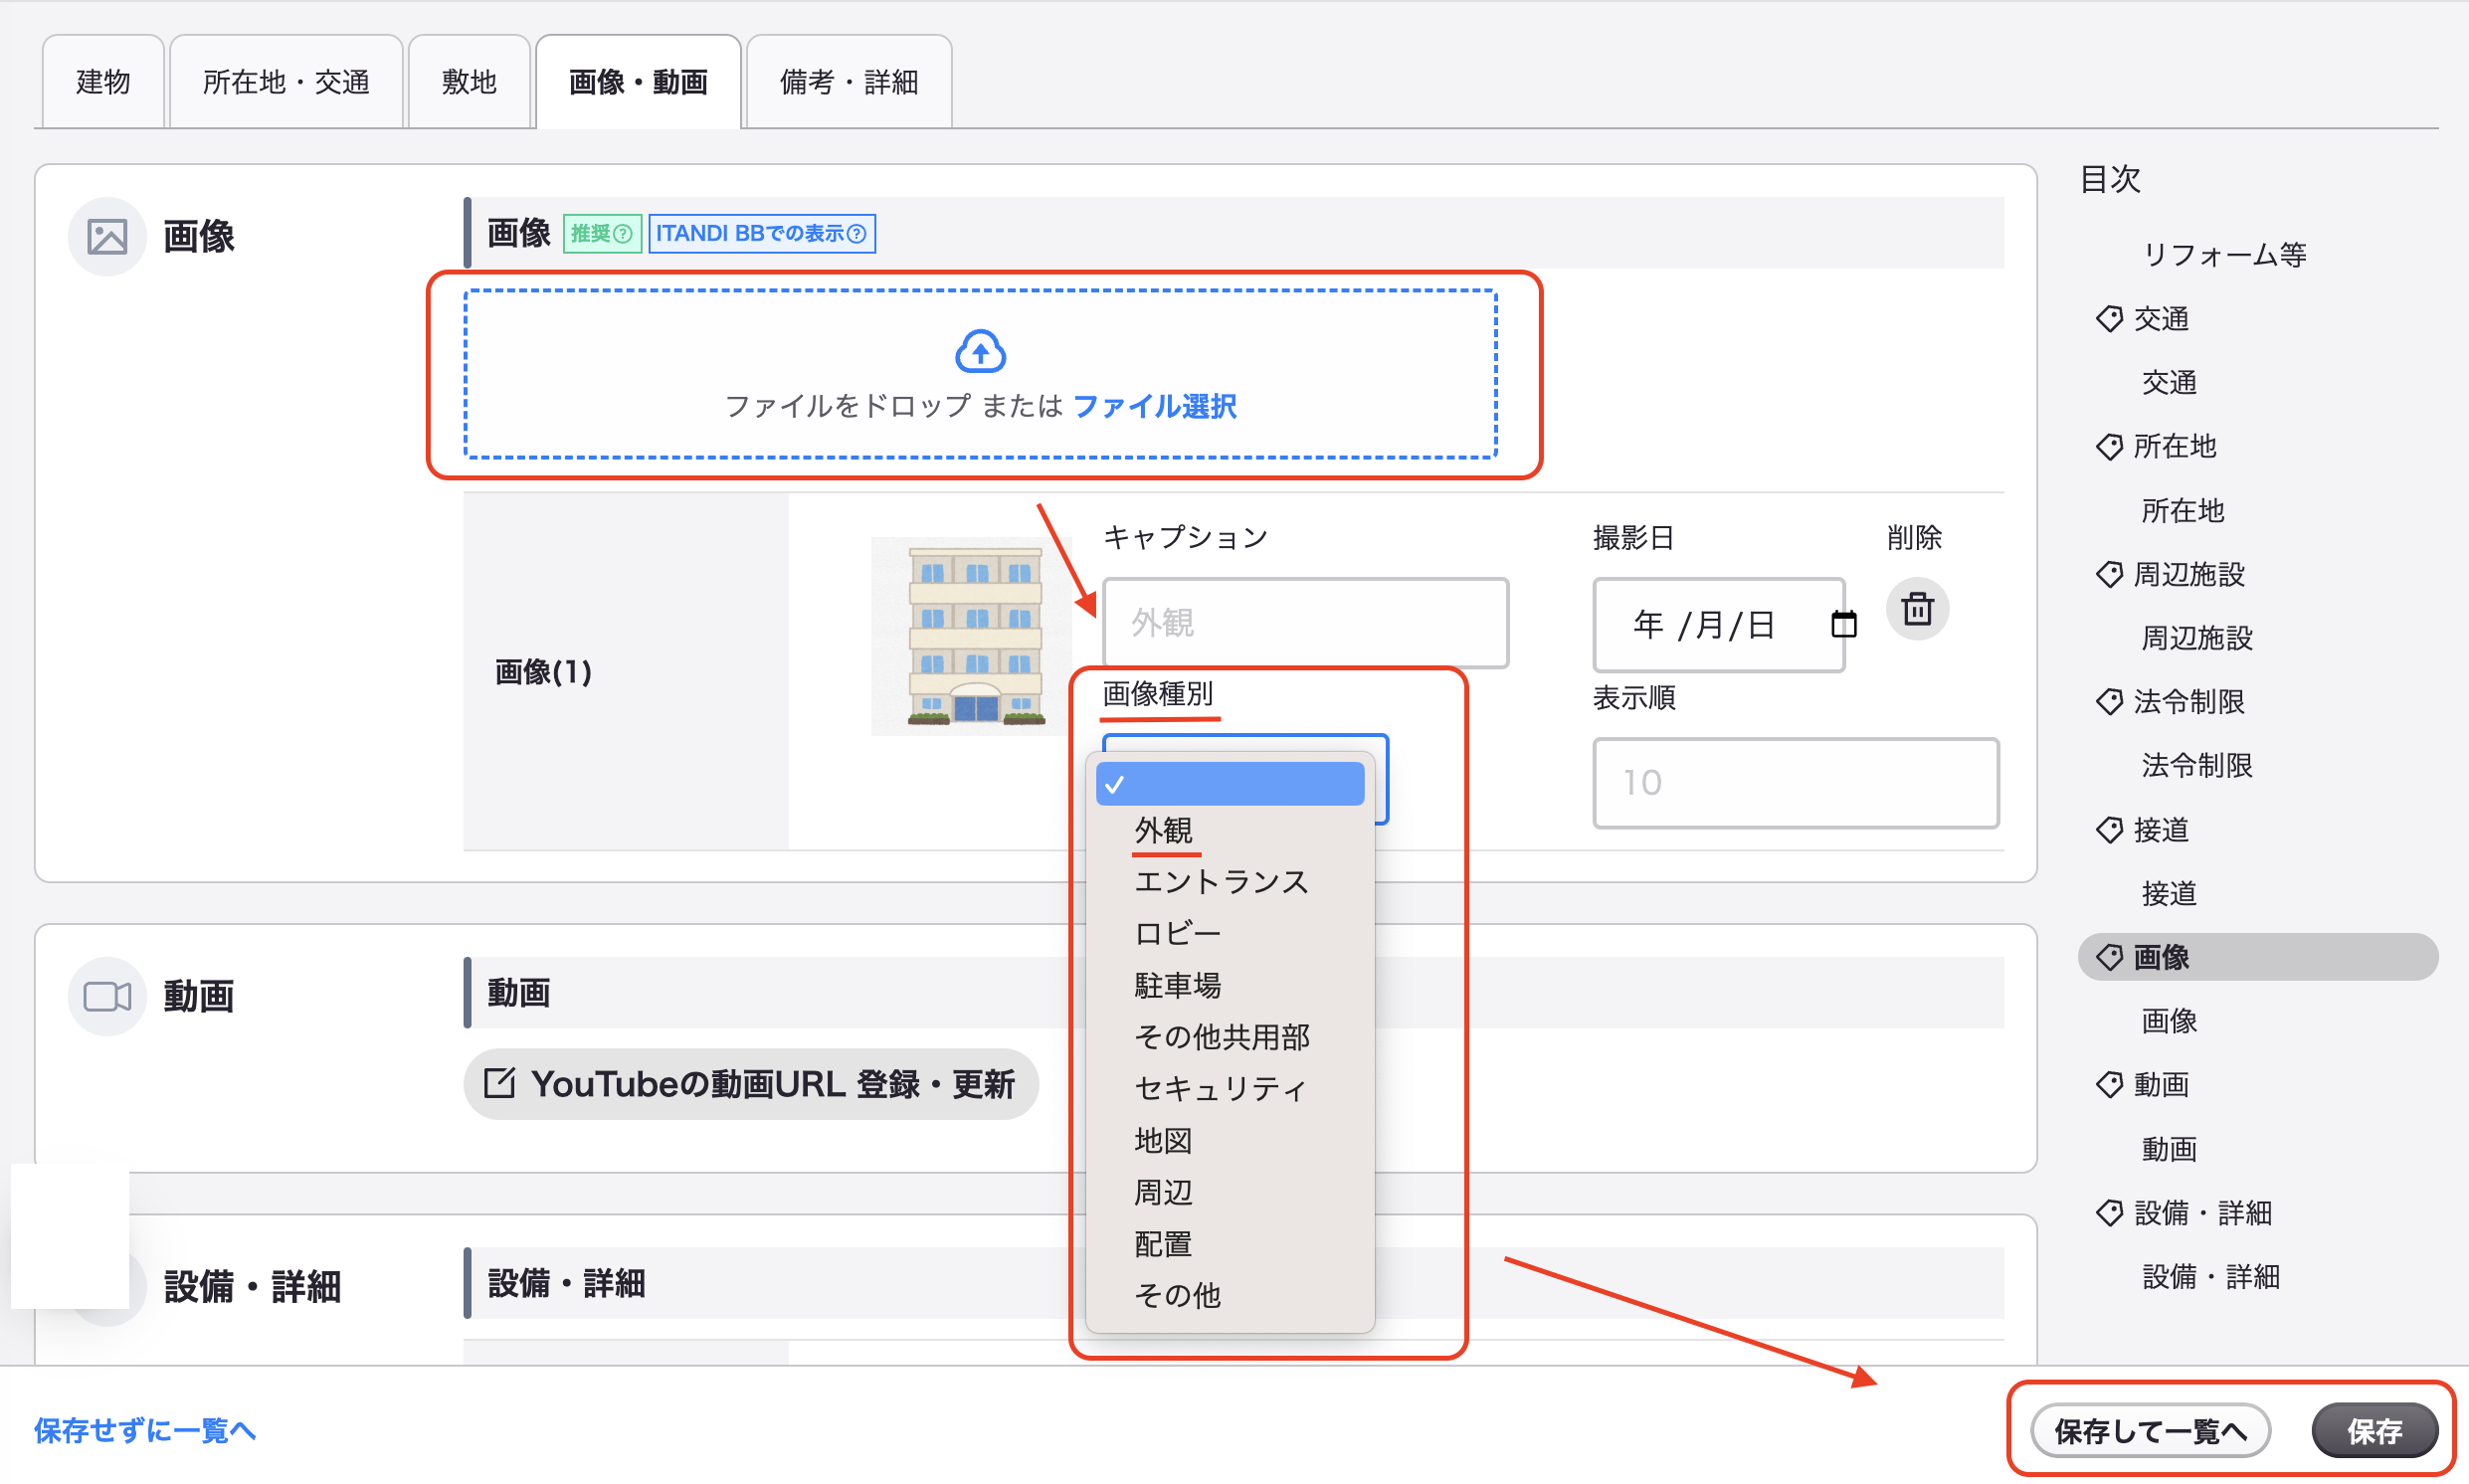Click the 撮影日 date field
Viewport: 2469px width, 1484px height.
pyautogui.click(x=1717, y=624)
